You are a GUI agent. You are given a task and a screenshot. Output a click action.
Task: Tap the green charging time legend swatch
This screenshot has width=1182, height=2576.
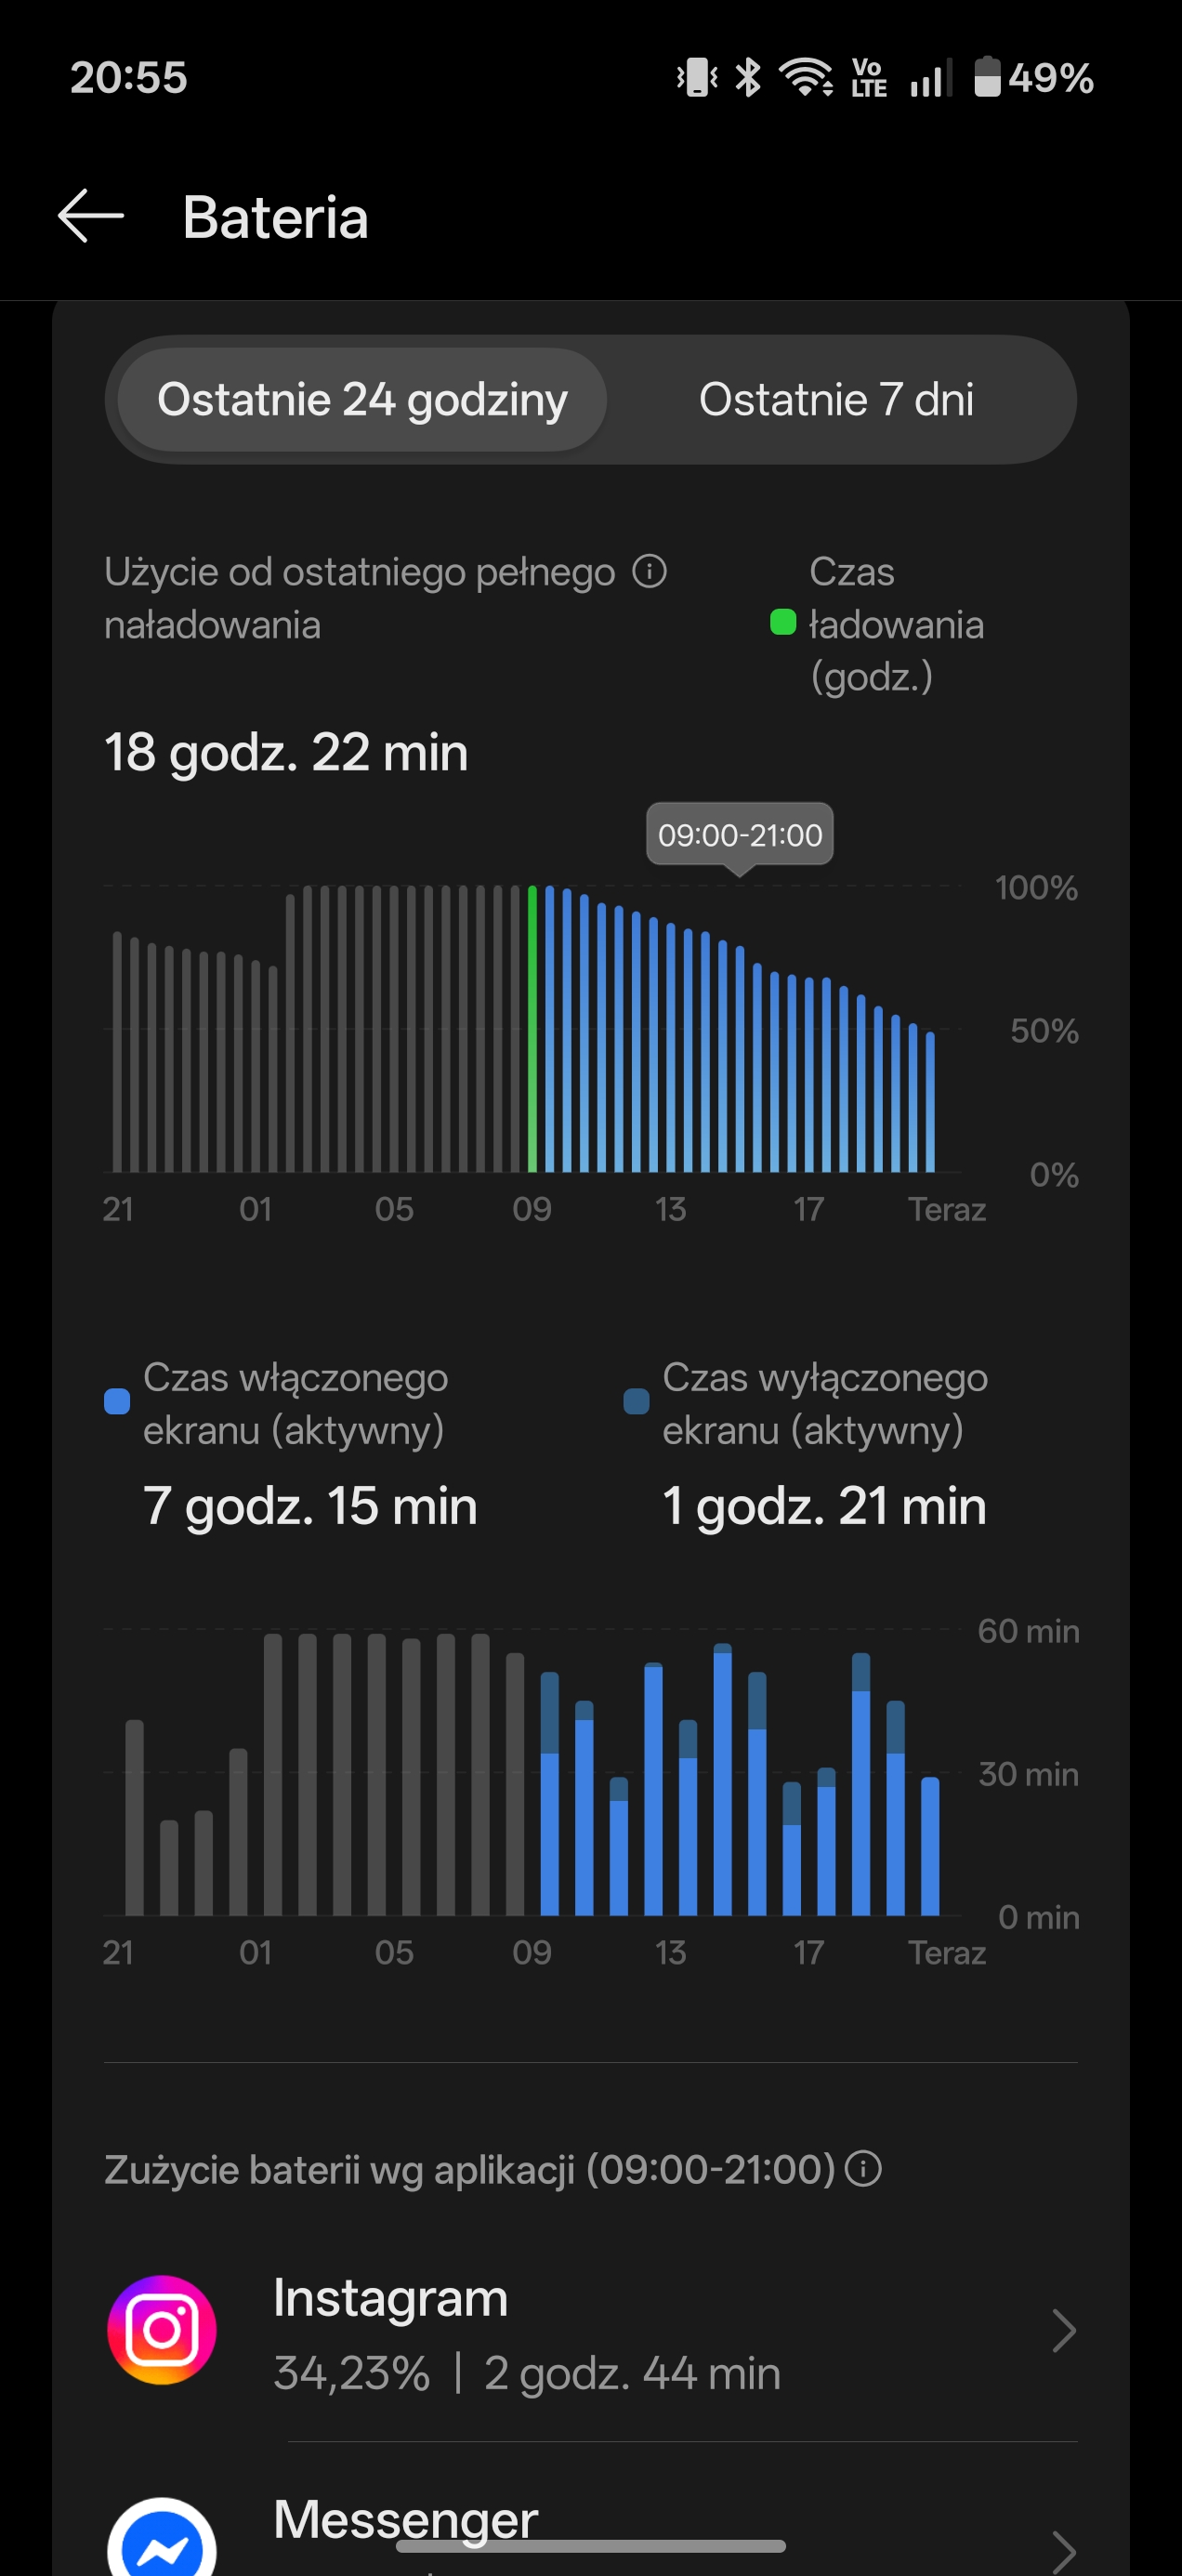click(x=783, y=623)
